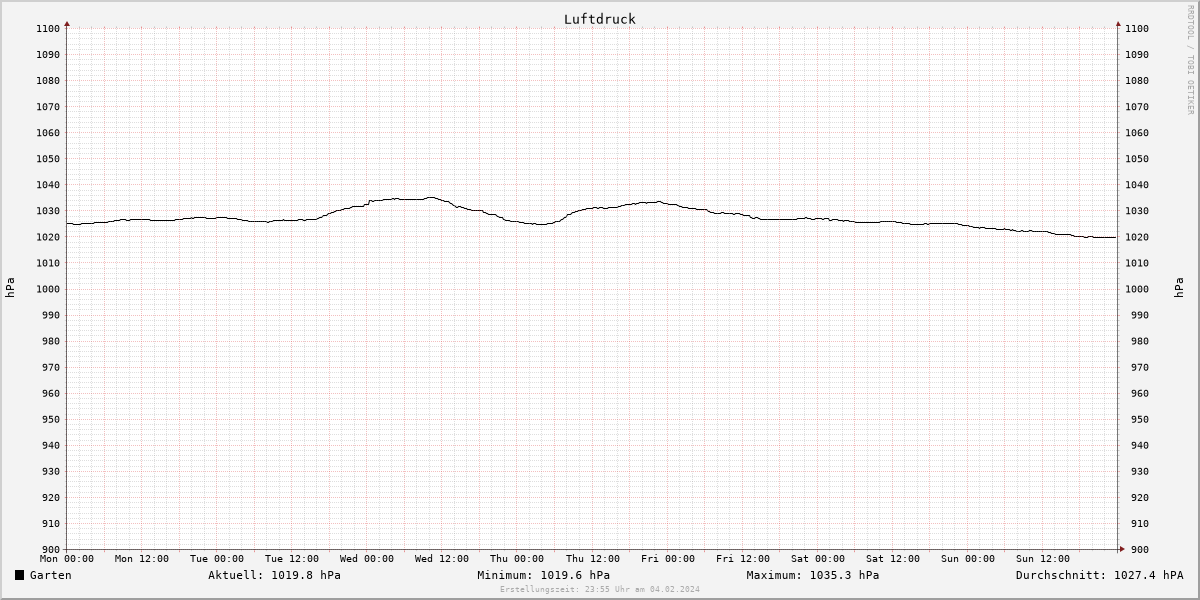Click the right axis 1040 label

1137,185
